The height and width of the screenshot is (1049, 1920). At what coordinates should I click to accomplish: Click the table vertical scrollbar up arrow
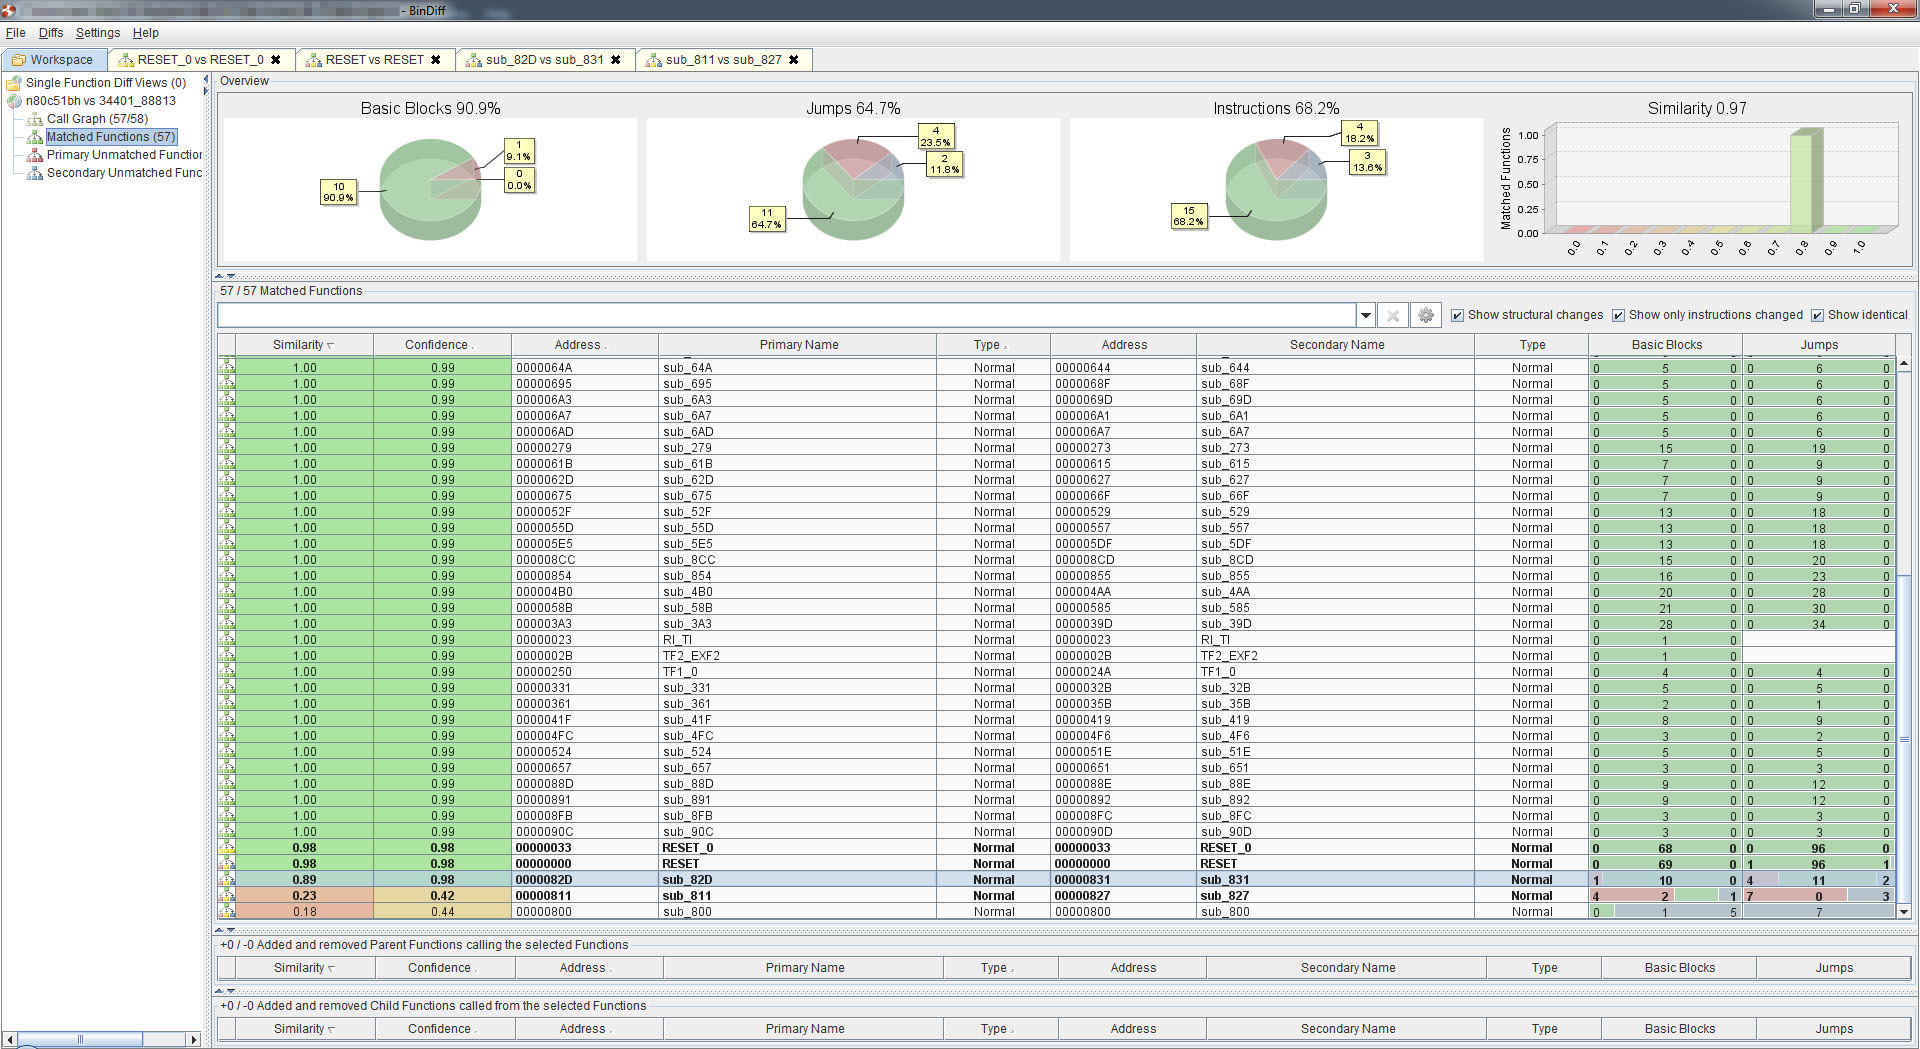pos(1904,363)
